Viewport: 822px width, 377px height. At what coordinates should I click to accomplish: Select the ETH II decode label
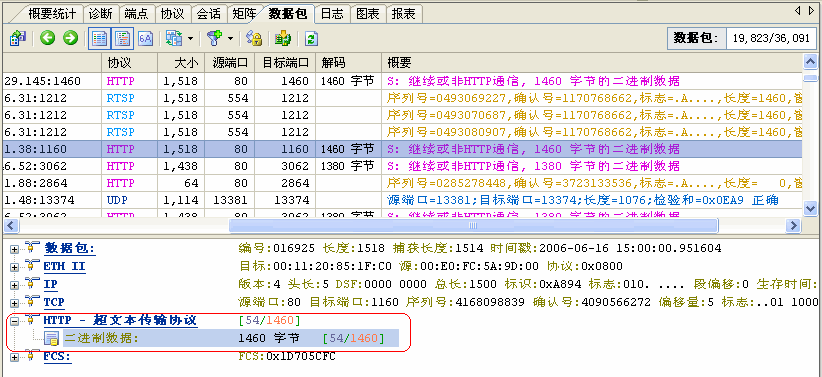point(64,266)
